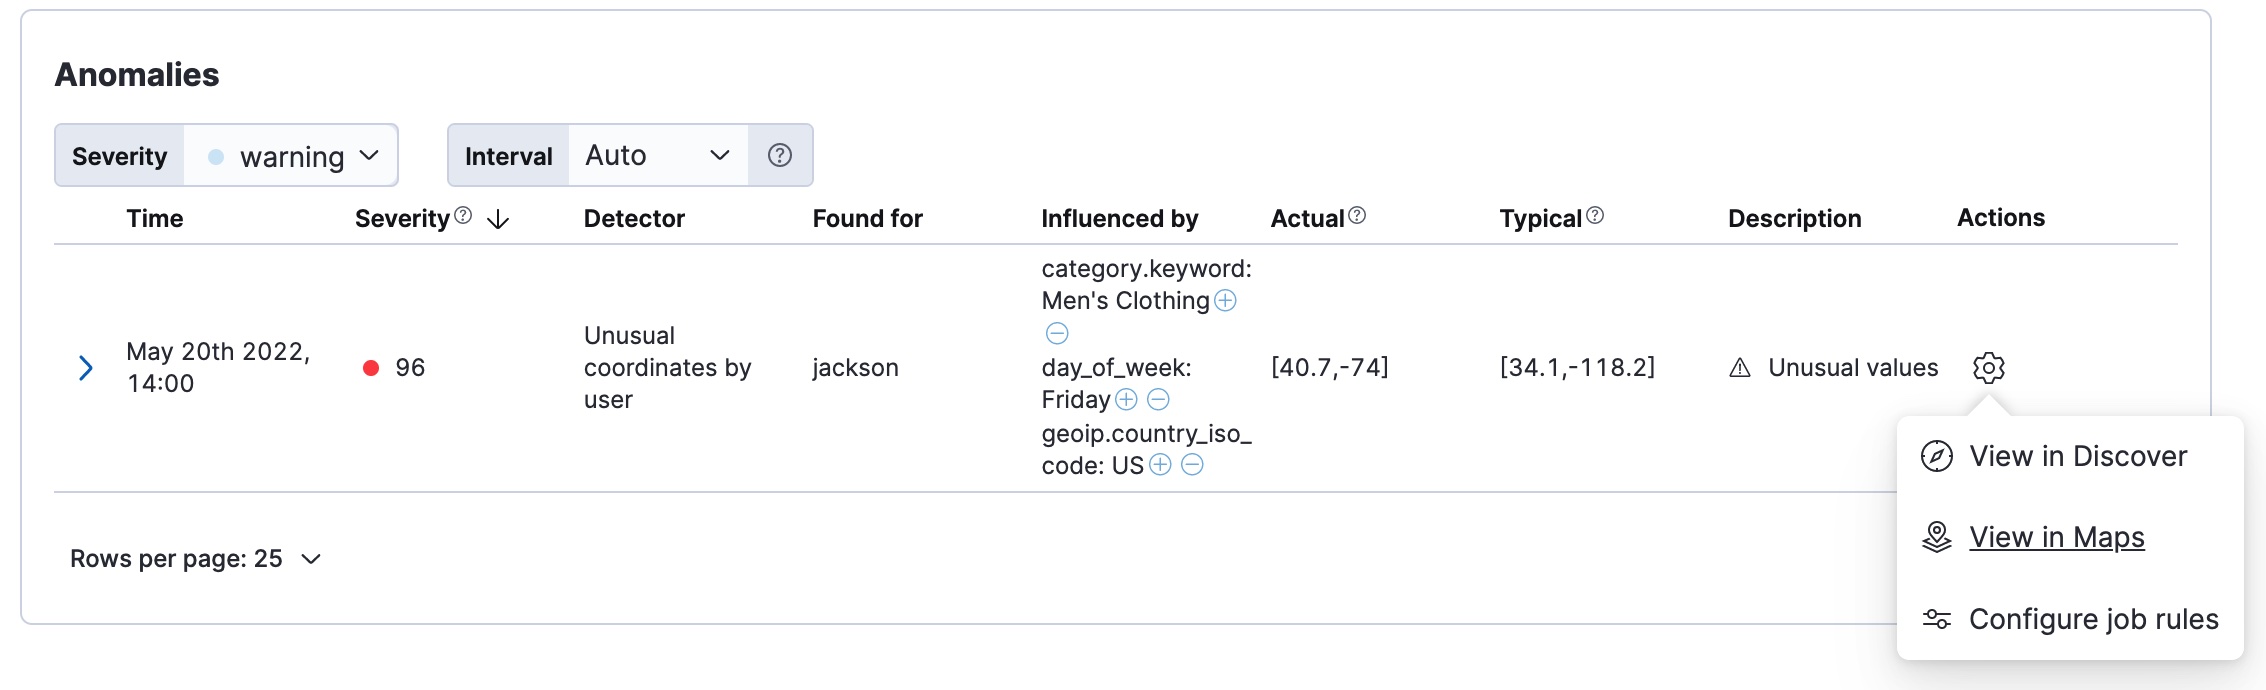Add filter for country code US
2266x690 pixels.
click(x=1160, y=465)
